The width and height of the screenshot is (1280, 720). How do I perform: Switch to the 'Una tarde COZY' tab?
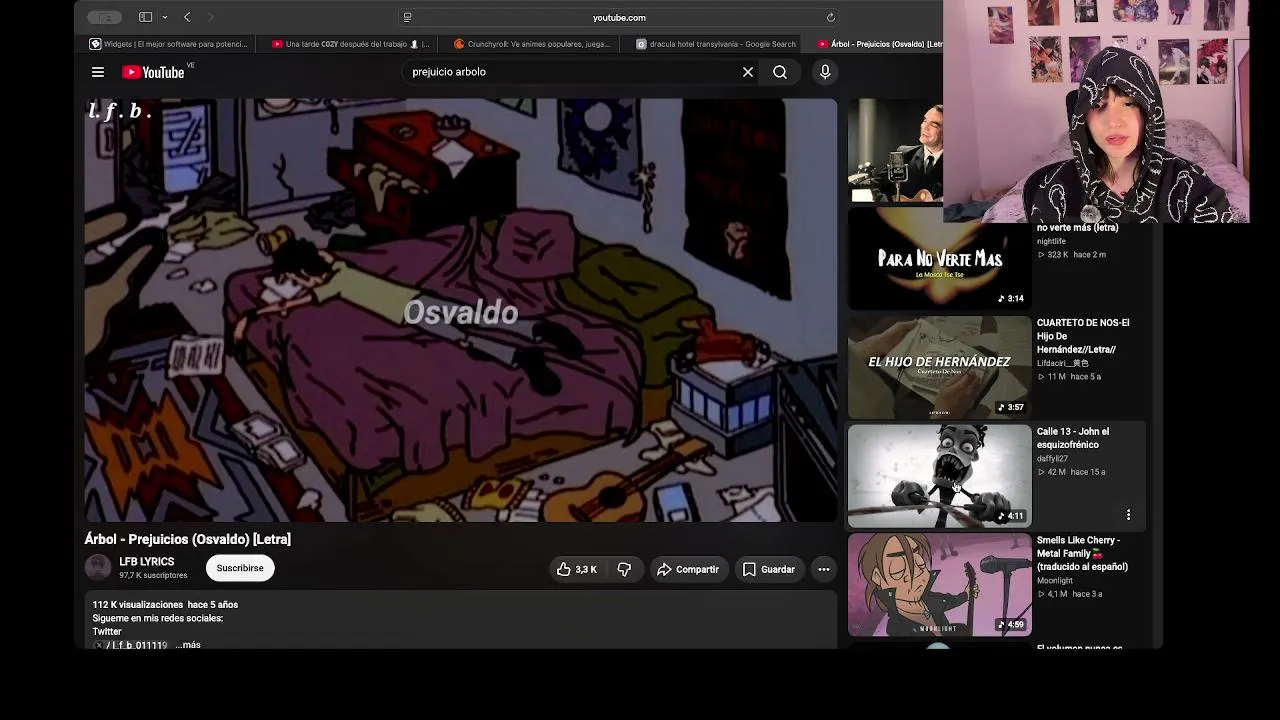pos(350,44)
